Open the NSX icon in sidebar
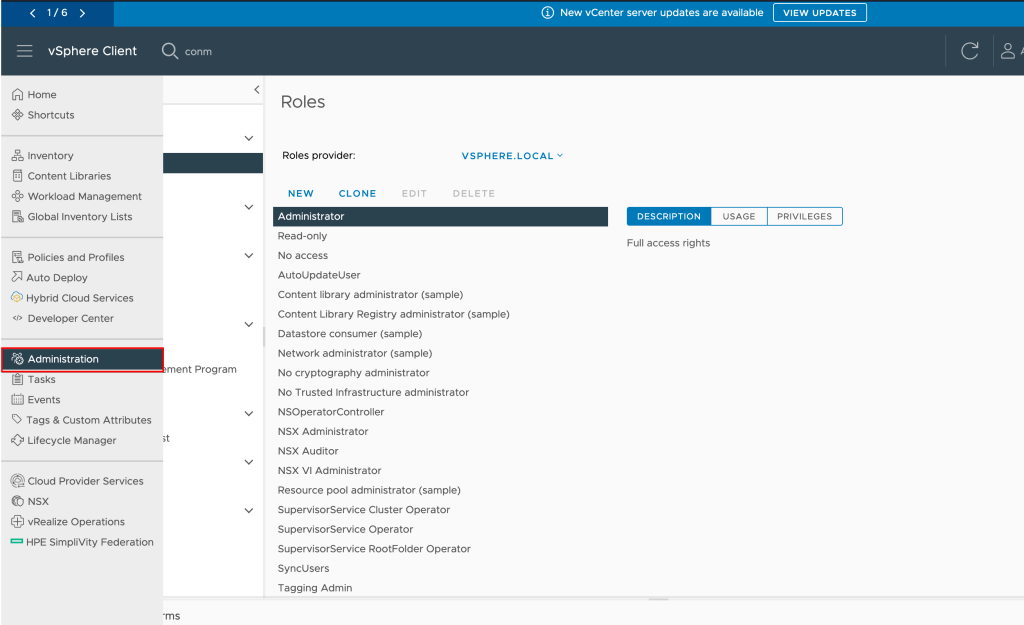The width and height of the screenshot is (1024, 625). click(x=17, y=502)
